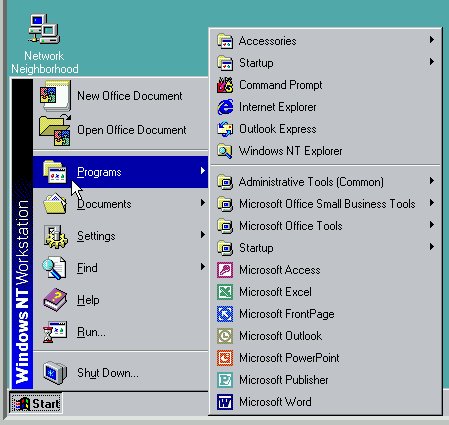Image resolution: width=449 pixels, height=425 pixels.
Task: Click the Microsoft PowerPoint icon
Action: [225, 358]
